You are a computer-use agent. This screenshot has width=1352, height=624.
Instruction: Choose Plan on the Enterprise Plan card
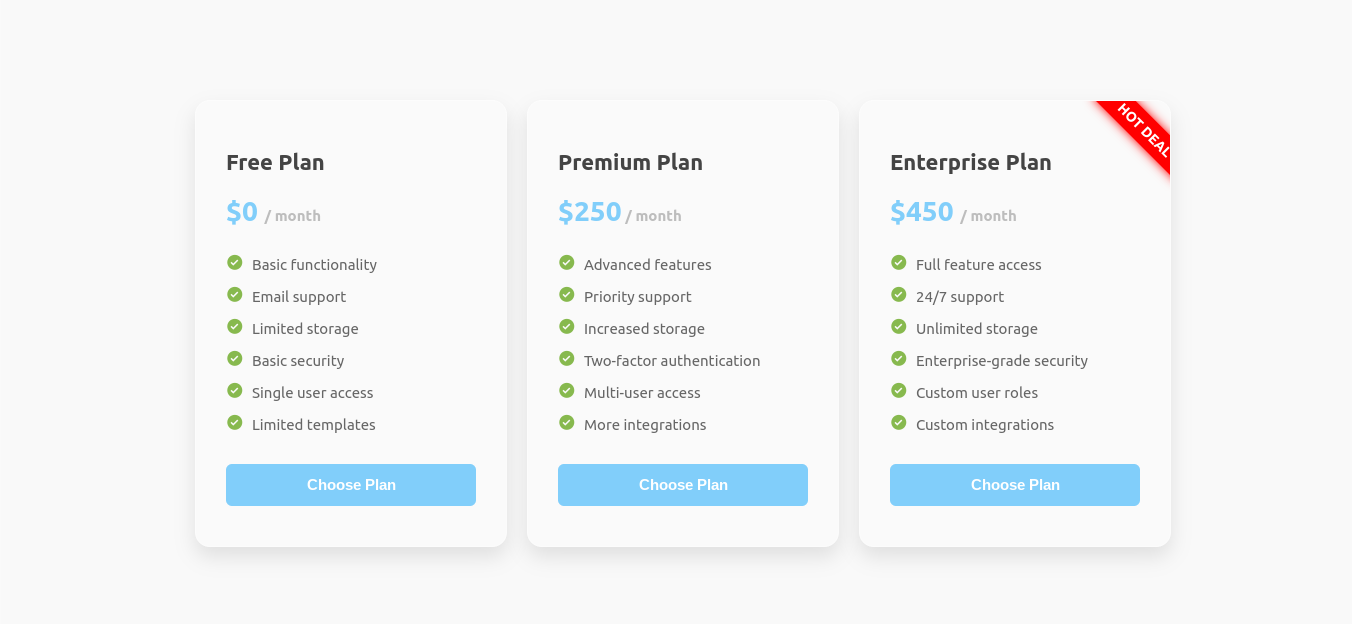1014,484
